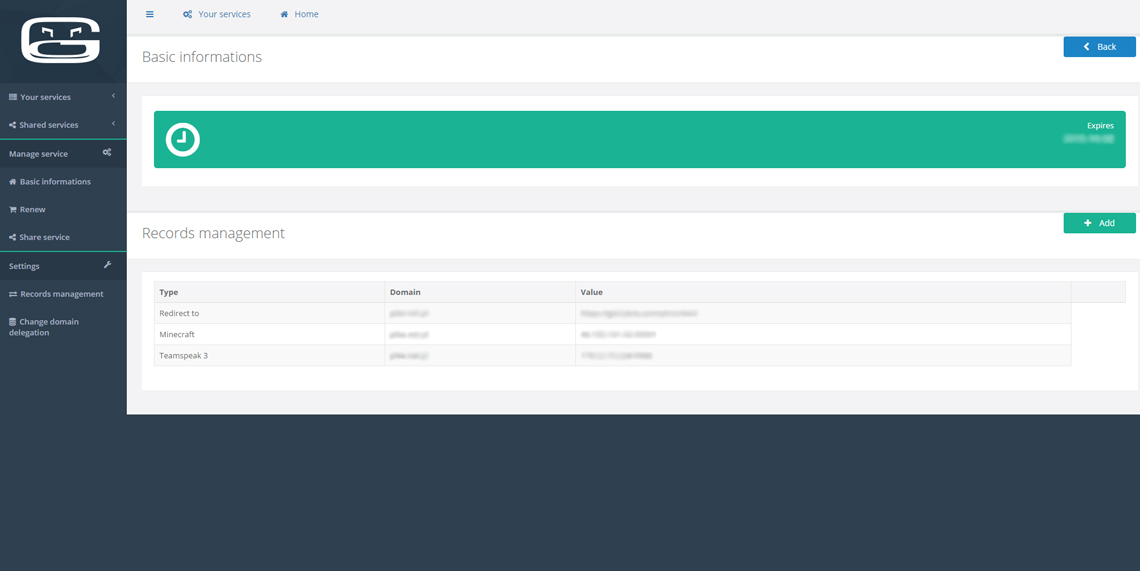Click the wrench icon next to Settings
This screenshot has height=571, width=1140.
pyautogui.click(x=108, y=265)
